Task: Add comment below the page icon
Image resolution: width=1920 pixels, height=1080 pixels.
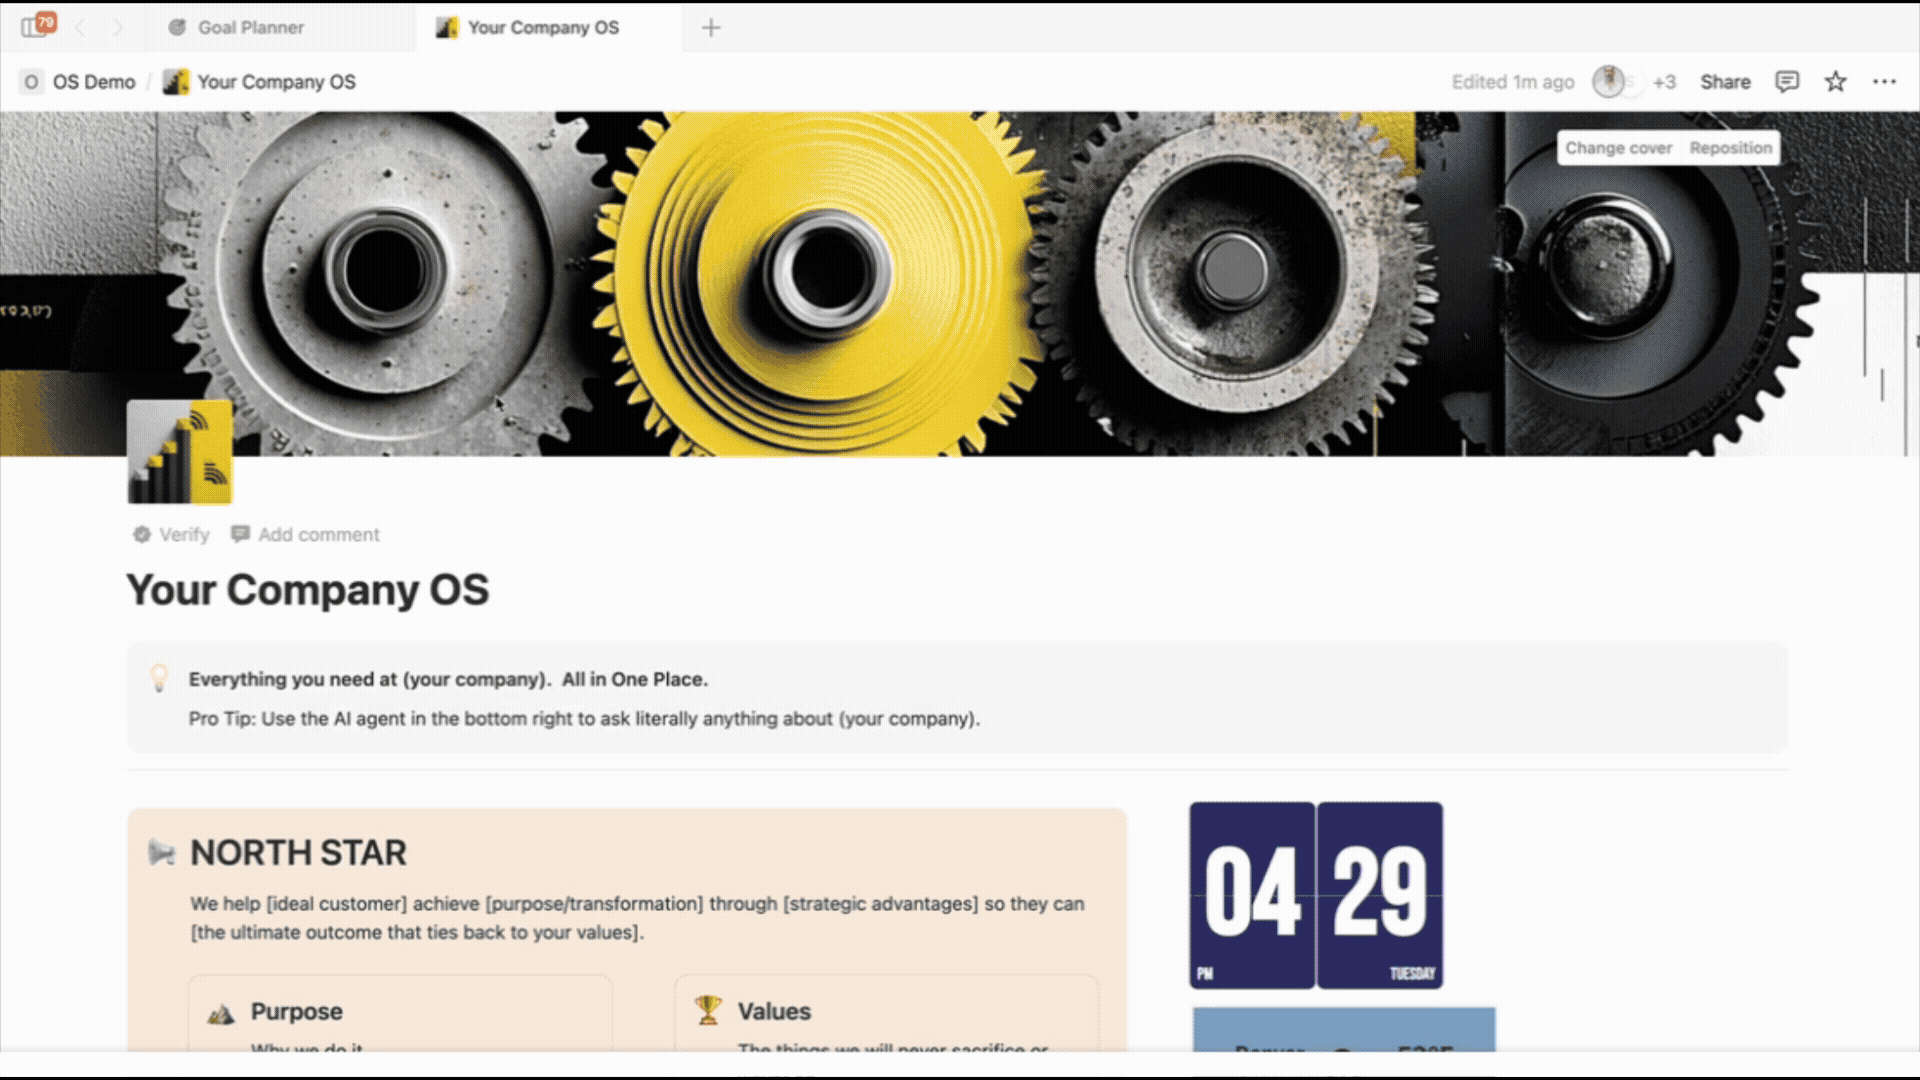Action: pos(306,535)
